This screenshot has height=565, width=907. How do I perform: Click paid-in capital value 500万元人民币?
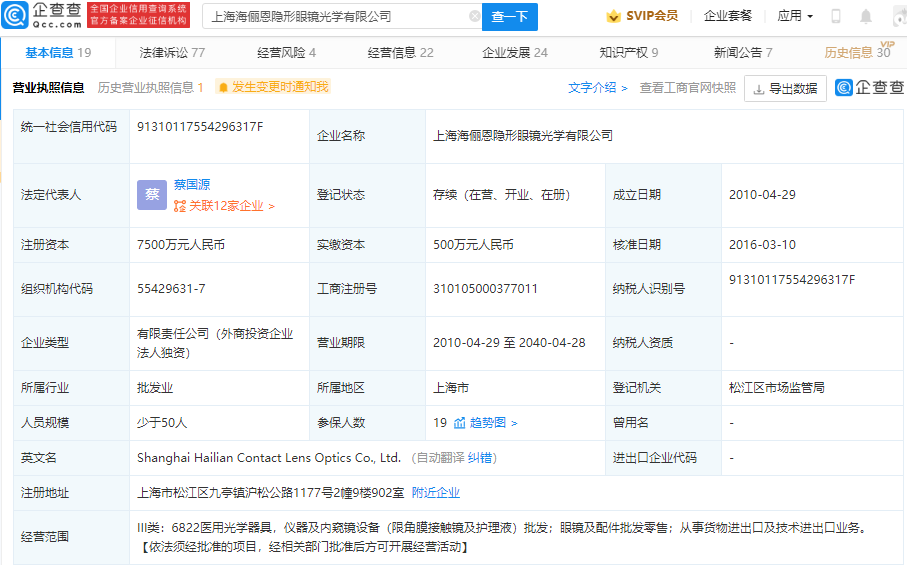click(x=473, y=245)
